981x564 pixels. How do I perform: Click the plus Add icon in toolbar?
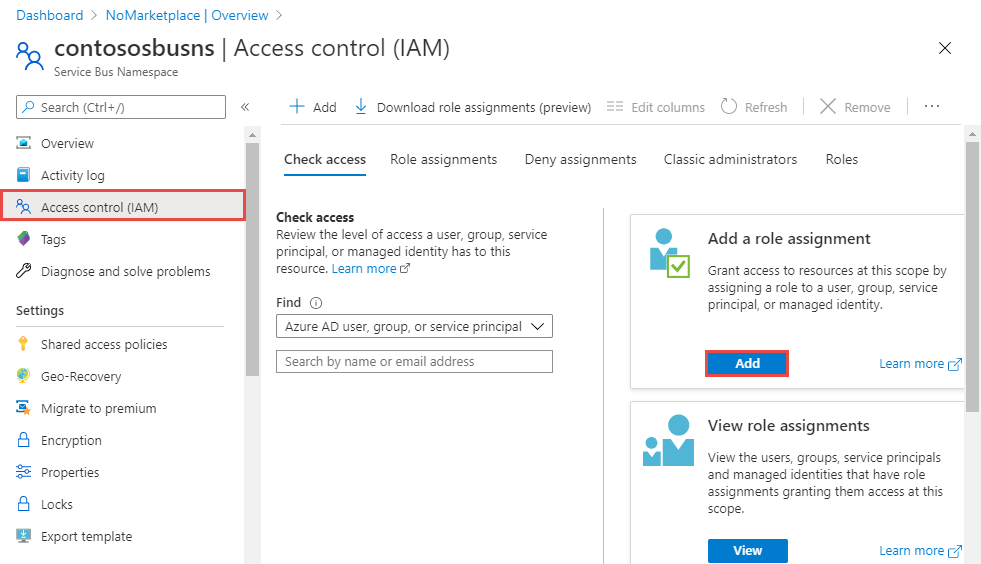coord(297,106)
